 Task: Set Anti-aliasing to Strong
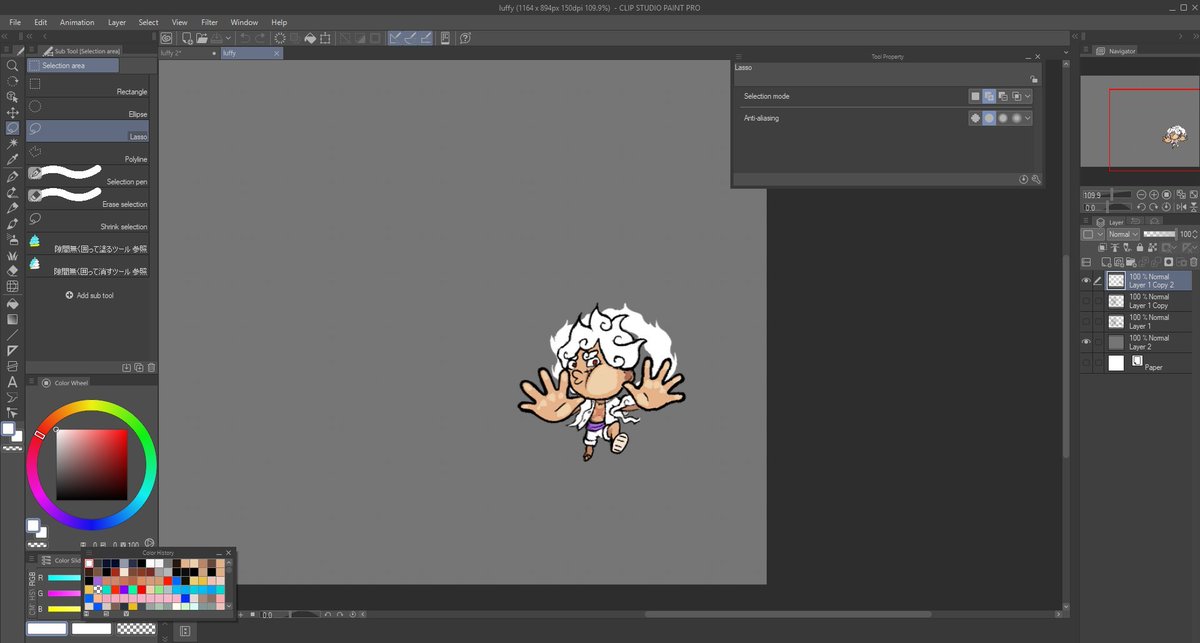[x=1016, y=118]
